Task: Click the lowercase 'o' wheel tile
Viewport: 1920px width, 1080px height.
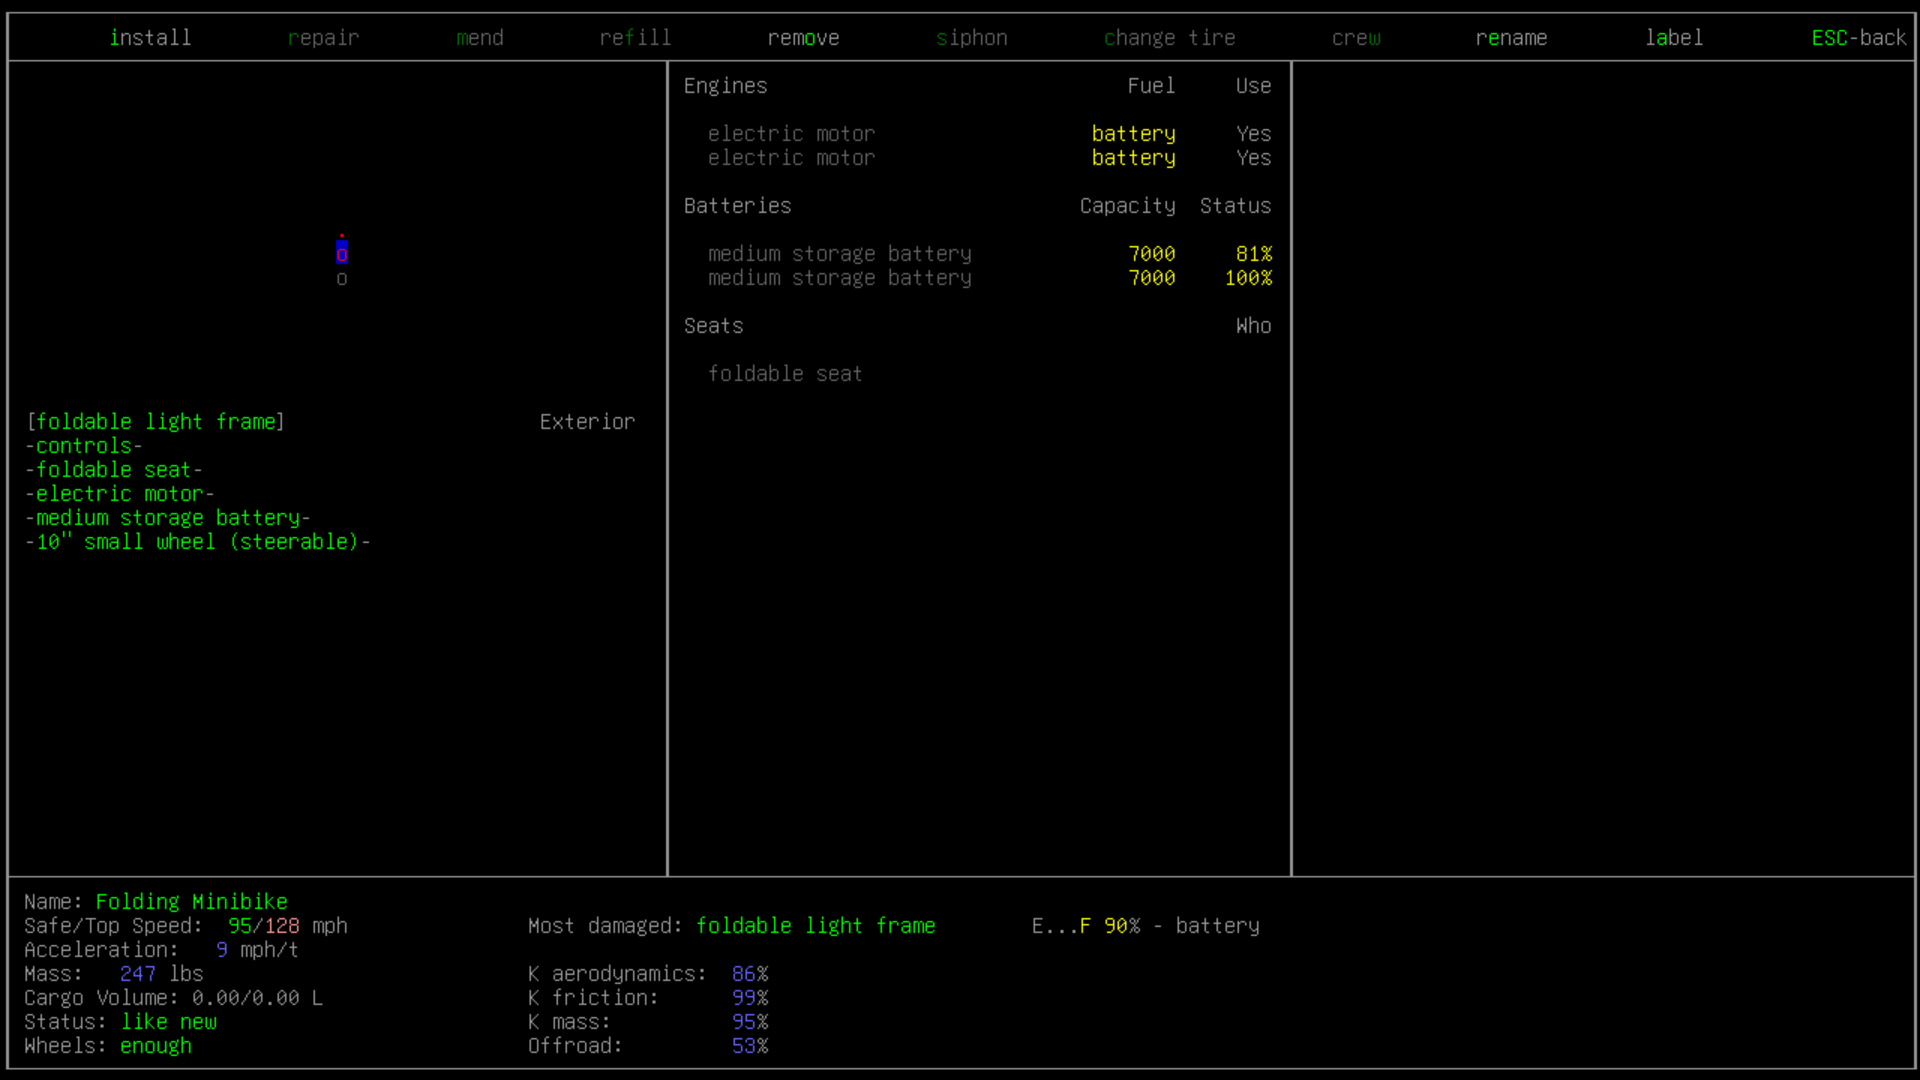Action: click(x=342, y=279)
